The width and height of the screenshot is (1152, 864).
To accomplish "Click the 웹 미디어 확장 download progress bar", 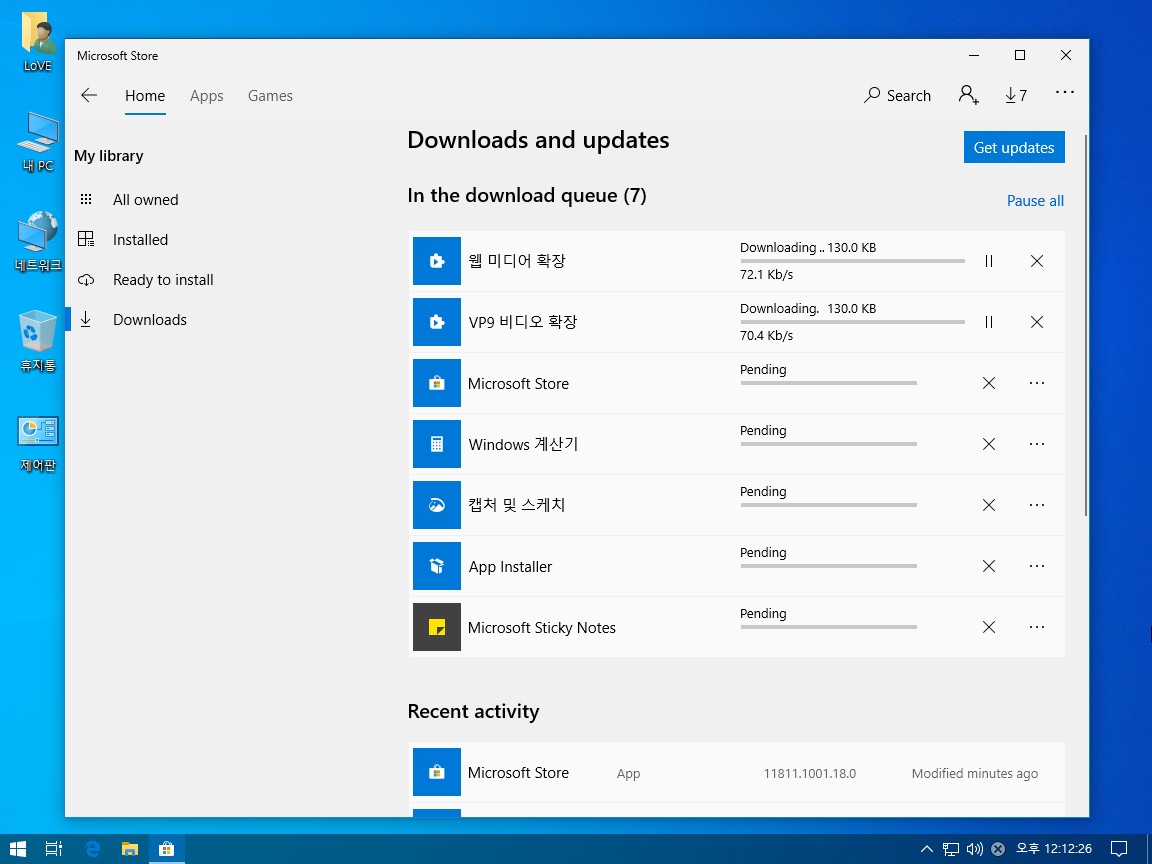I will tap(852, 261).
